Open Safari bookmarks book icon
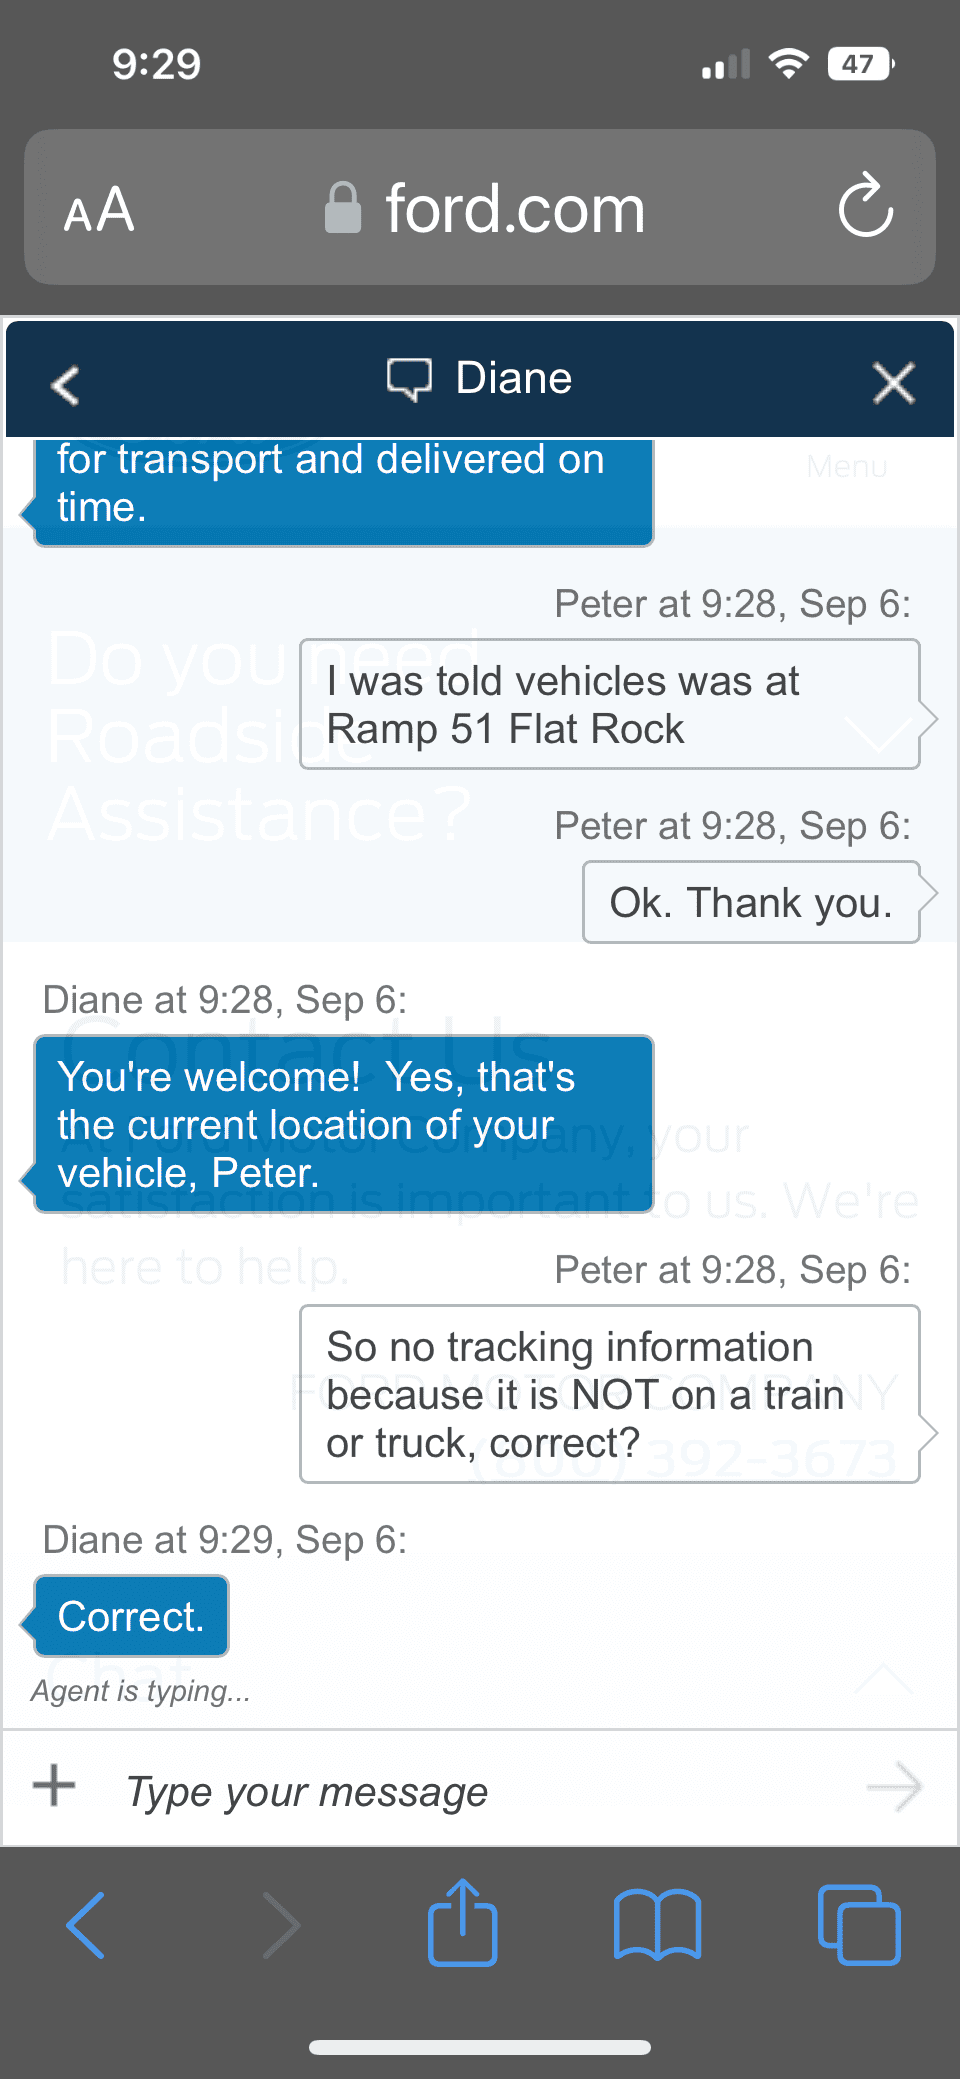This screenshot has width=960, height=2079. pyautogui.click(x=657, y=1925)
